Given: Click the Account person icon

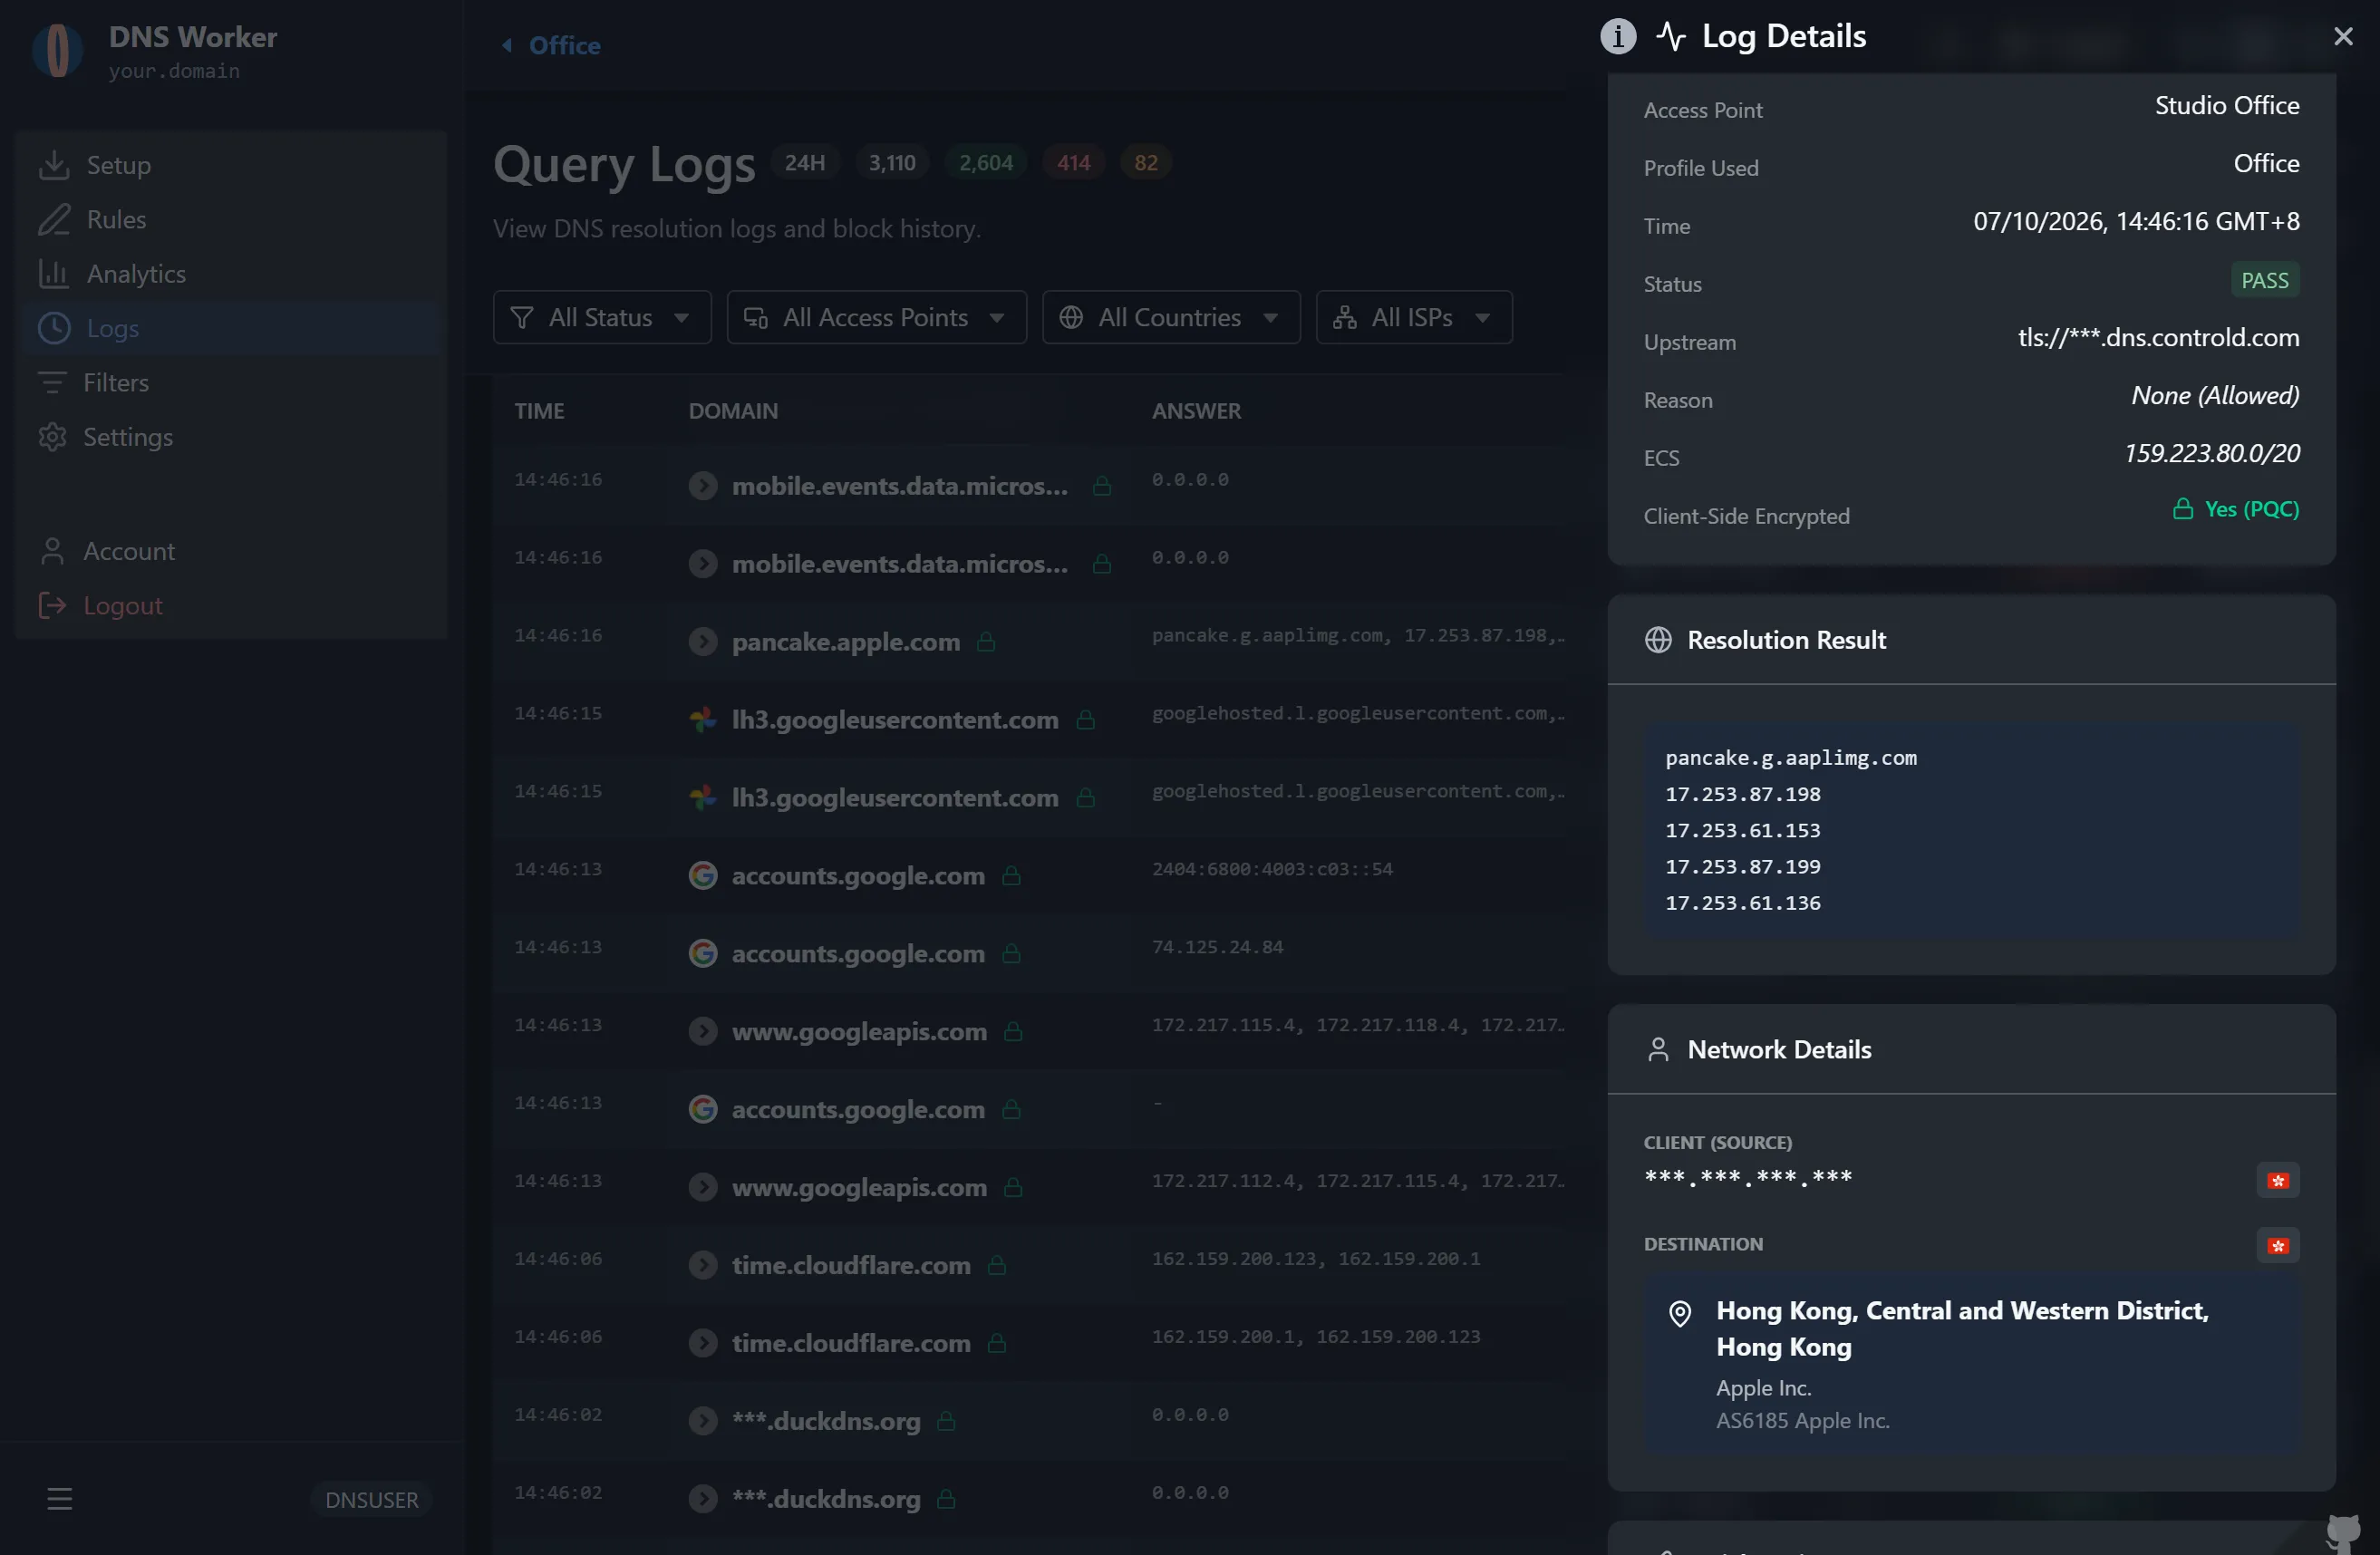Looking at the screenshot, I should pyautogui.click(x=52, y=551).
